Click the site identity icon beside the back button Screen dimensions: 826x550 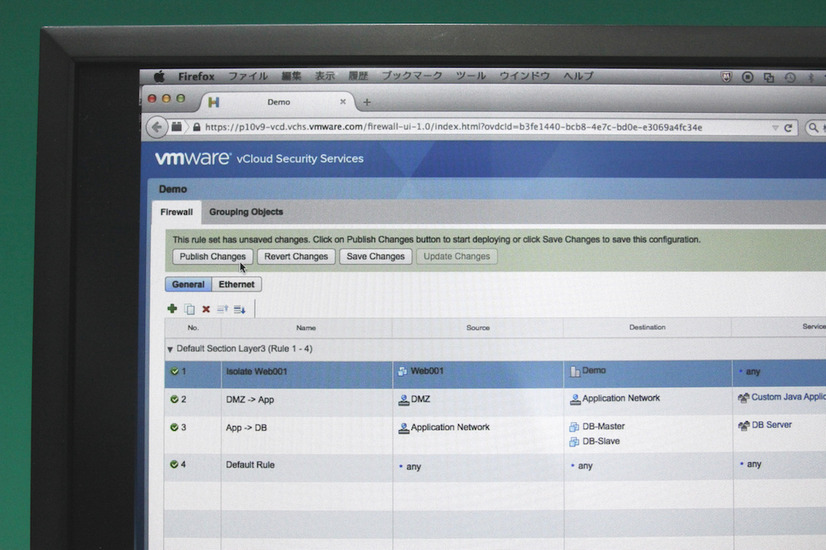tap(177, 126)
